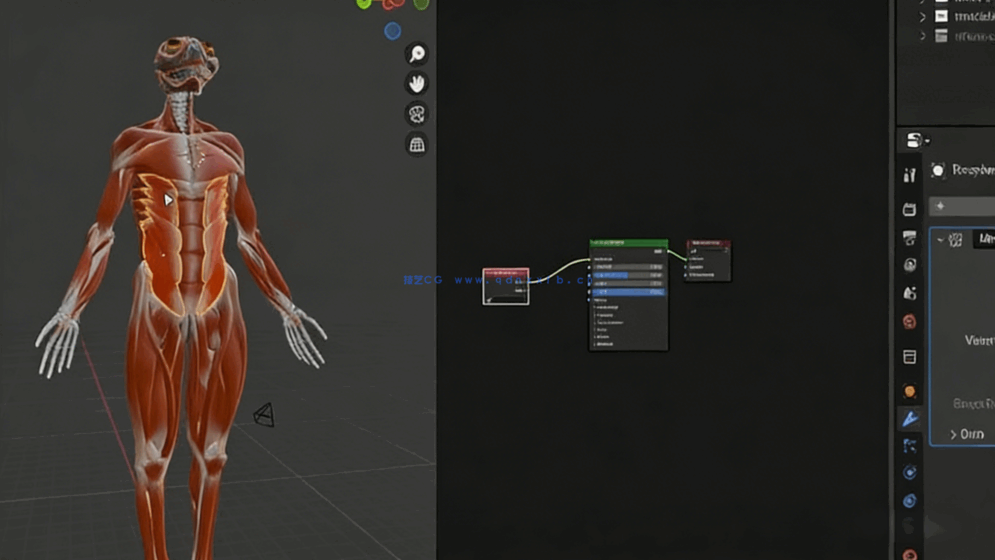The height and width of the screenshot is (560, 995).
Task: Open the Data properties tab icon
Action: click(909, 526)
